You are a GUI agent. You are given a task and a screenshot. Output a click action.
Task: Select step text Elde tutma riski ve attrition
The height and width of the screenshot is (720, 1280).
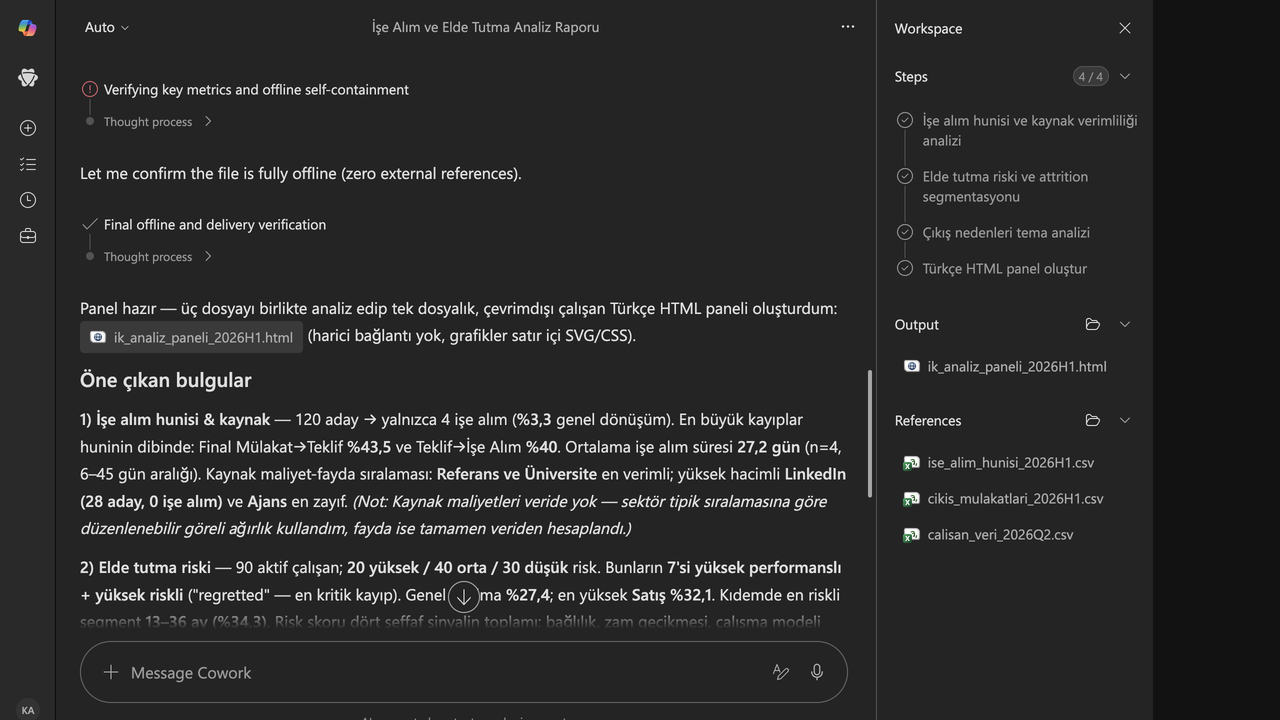(x=1005, y=186)
